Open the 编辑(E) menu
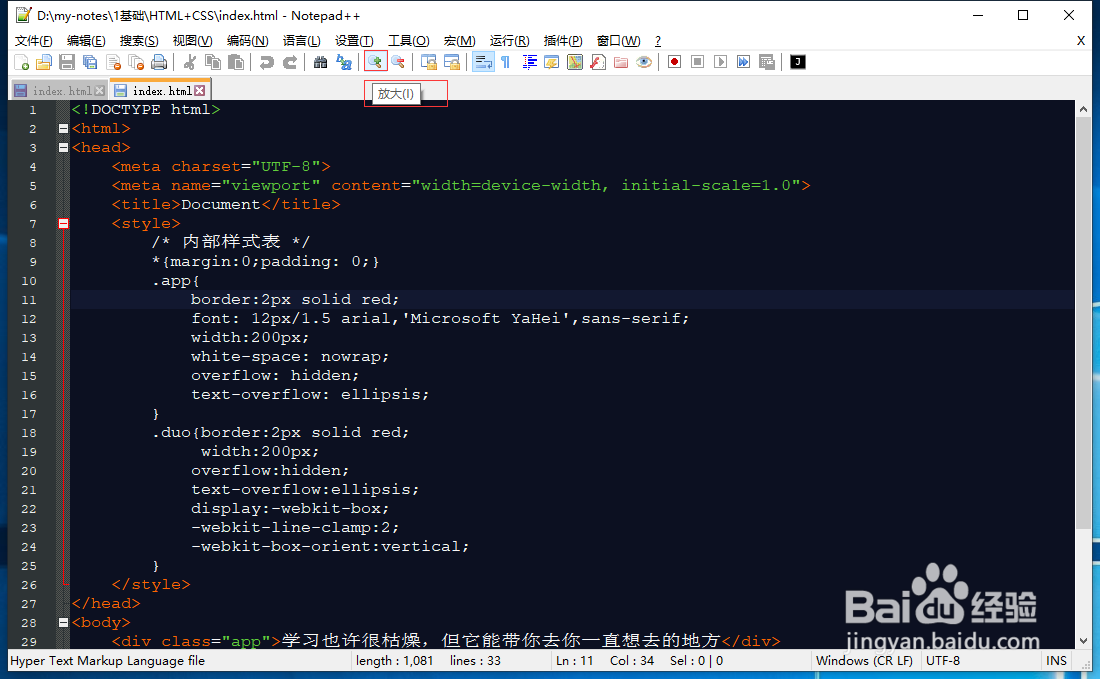The width and height of the screenshot is (1100, 679). [86, 41]
